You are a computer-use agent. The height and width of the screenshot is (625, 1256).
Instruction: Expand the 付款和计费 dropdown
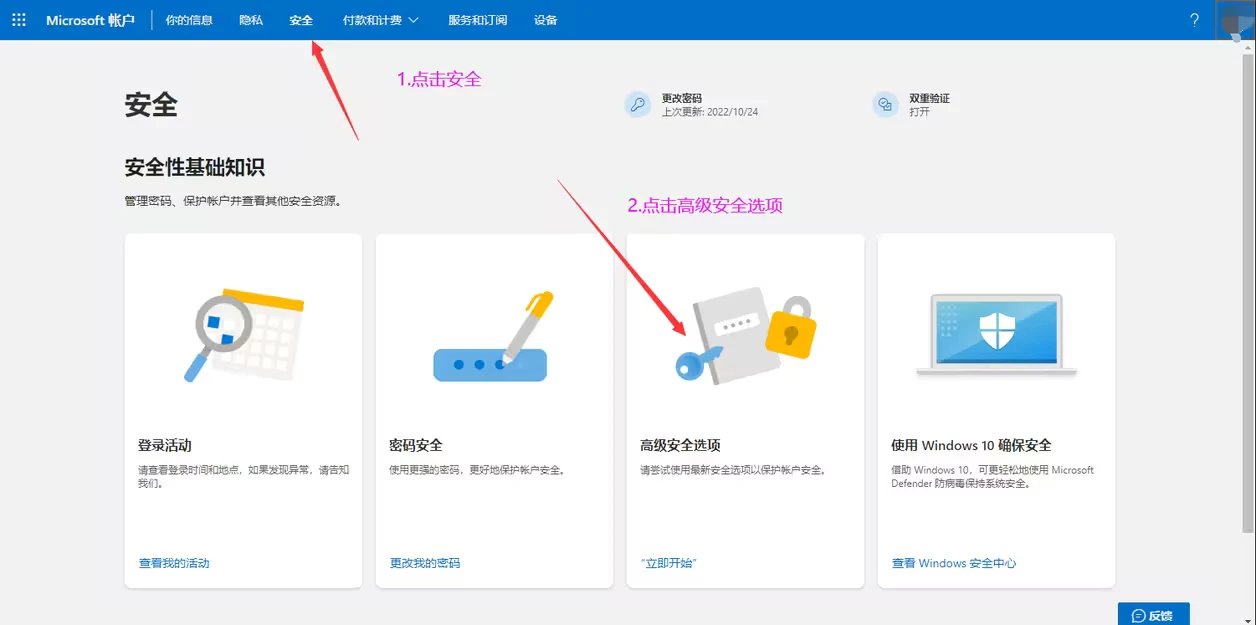(380, 20)
